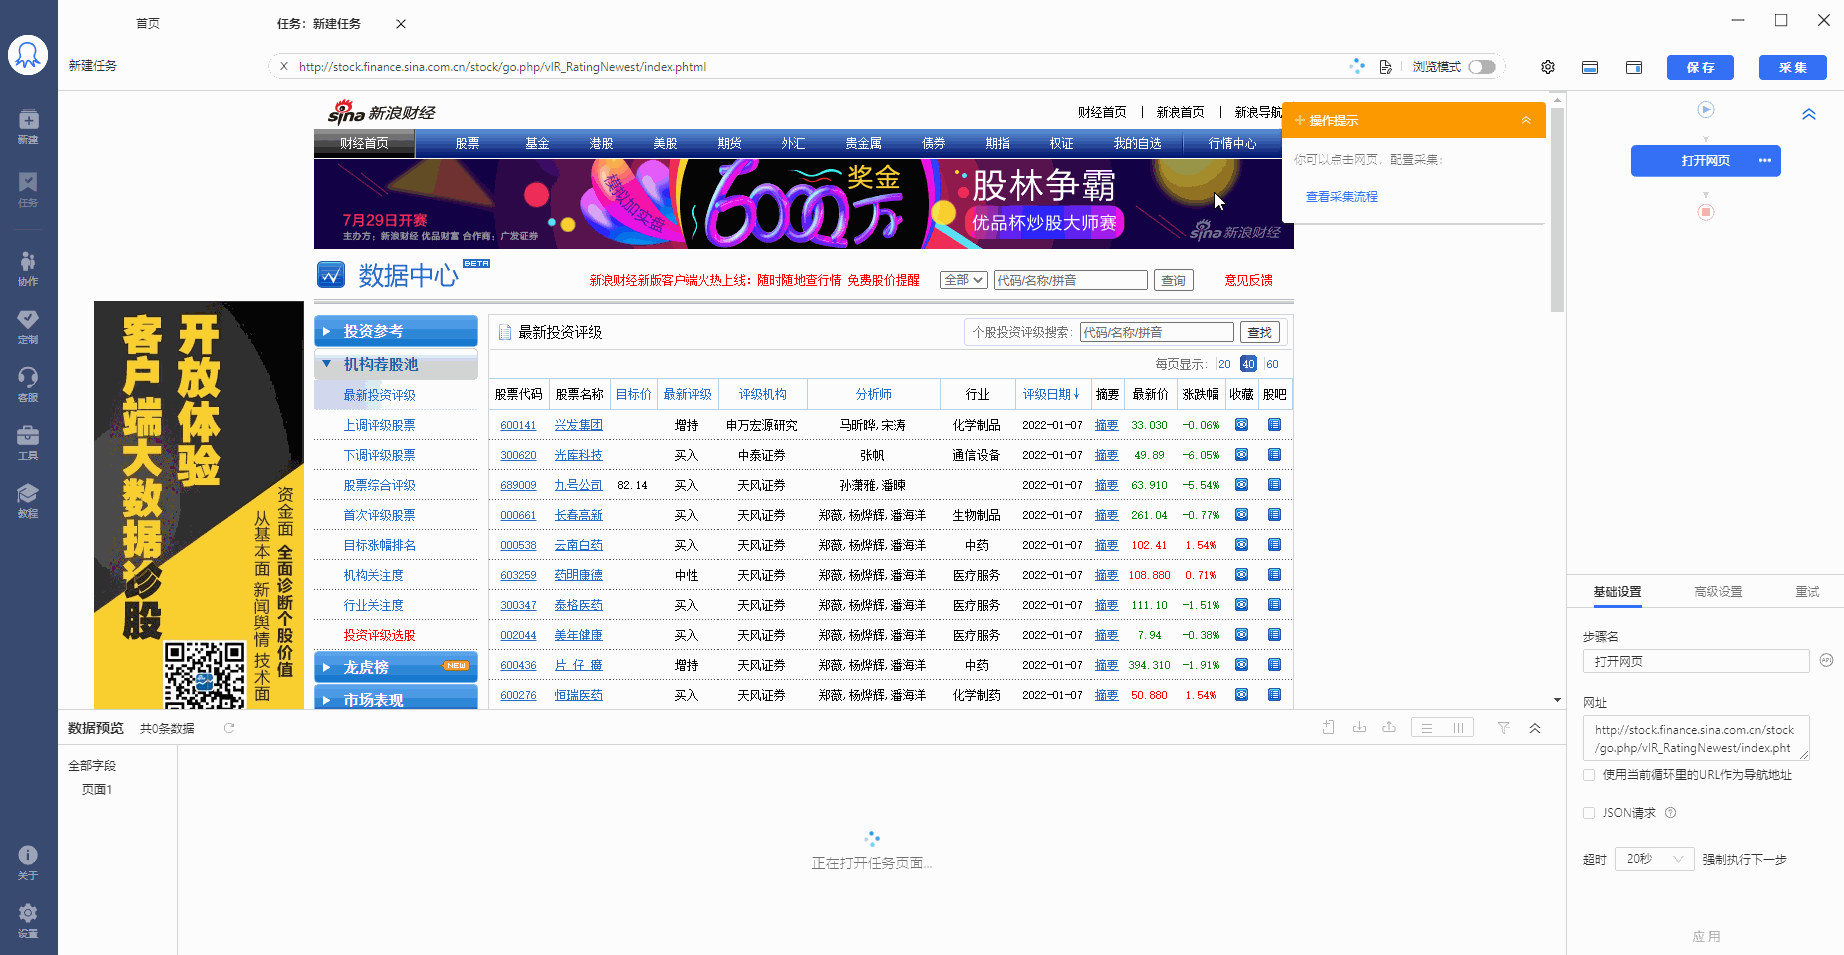Open 股票 in the Sina navigation bar

point(467,144)
